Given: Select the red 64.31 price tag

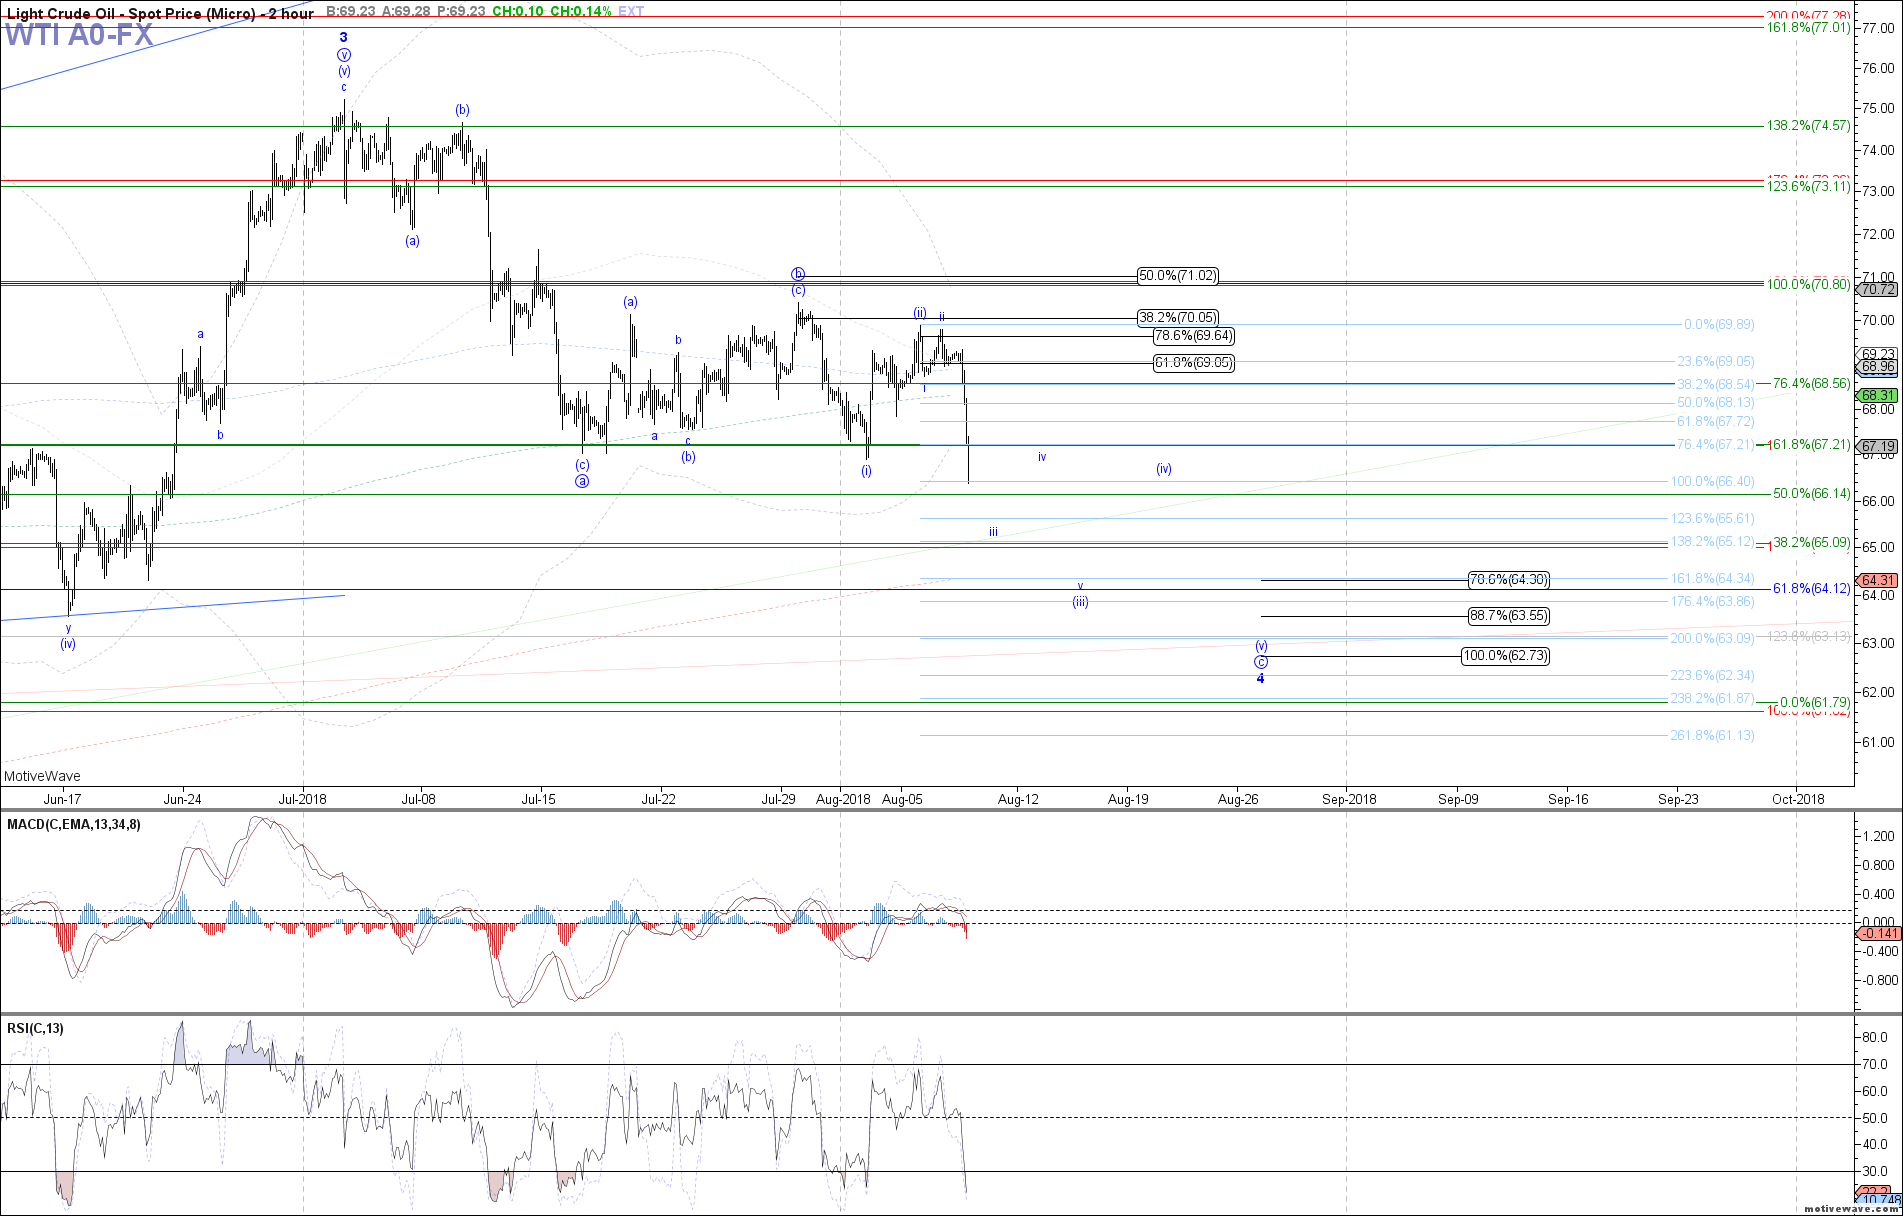Looking at the screenshot, I should pos(1877,580).
